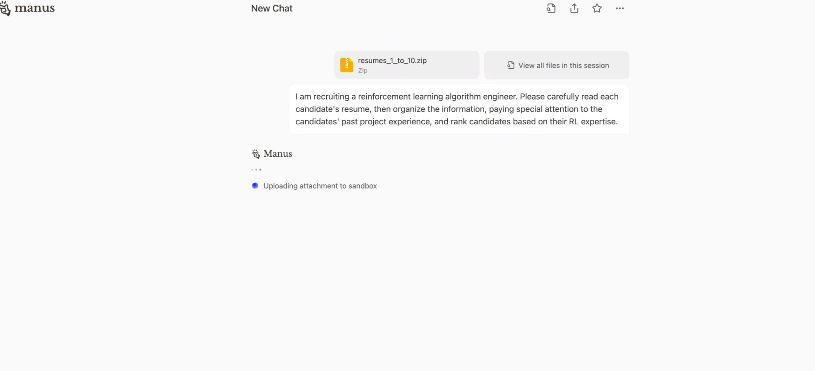Click the Zip file type label
The height and width of the screenshot is (371, 815).
click(x=362, y=71)
